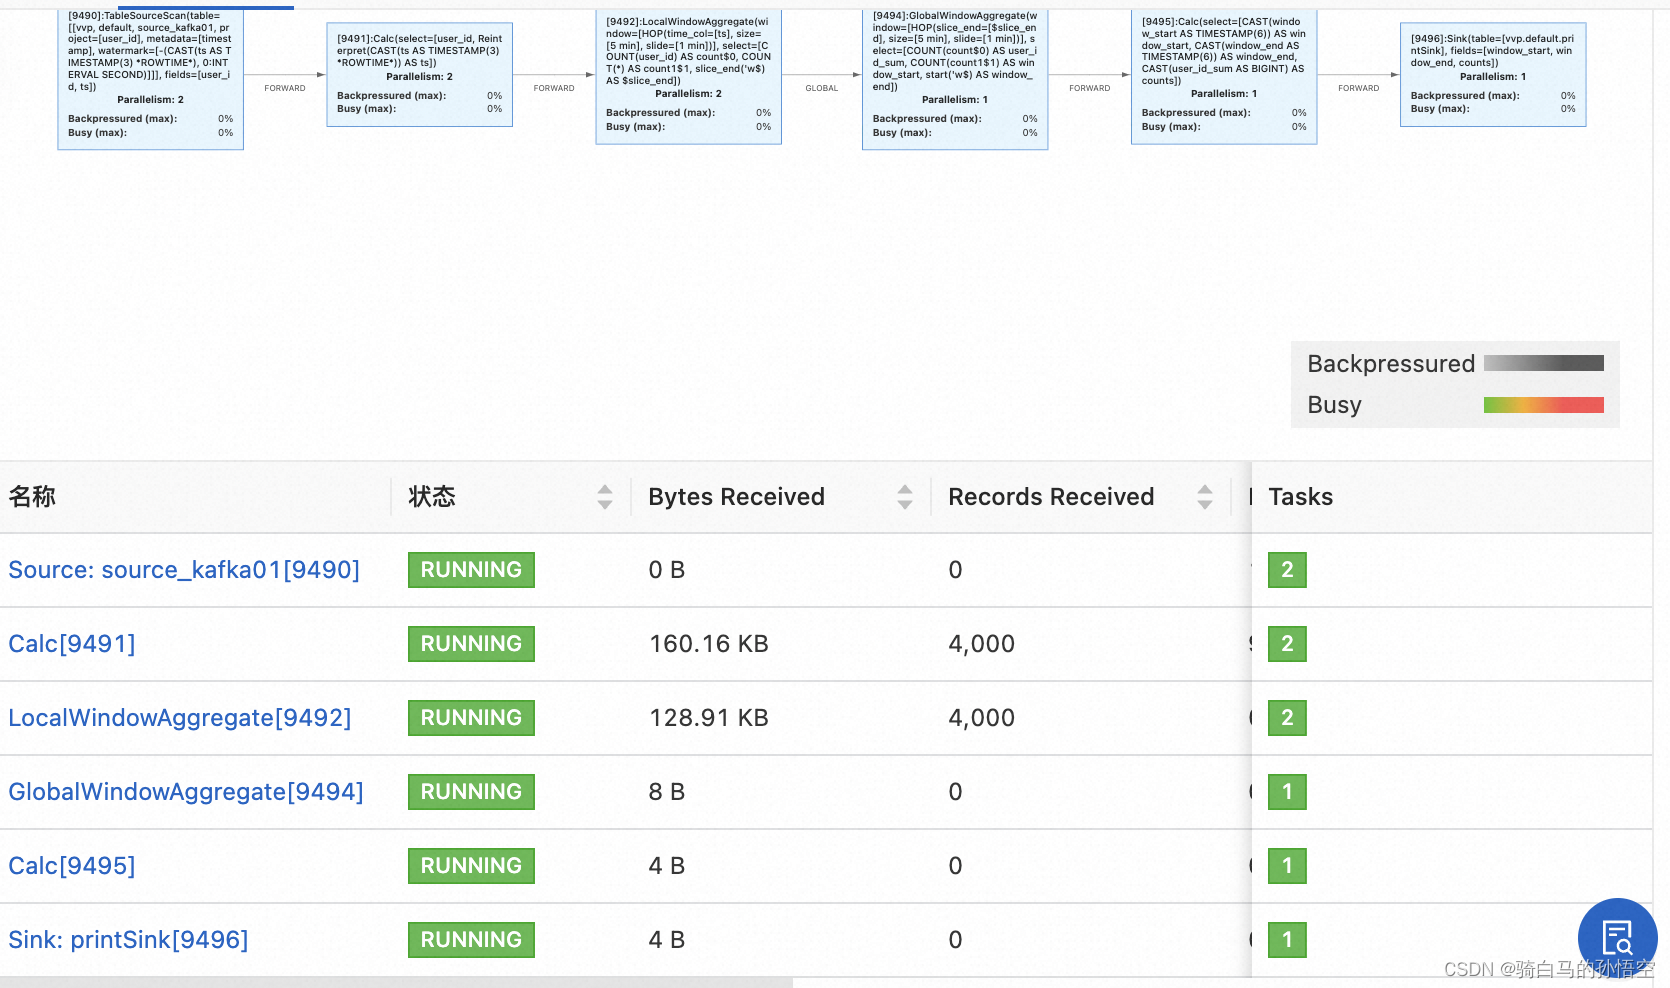The image size is (1670, 988).
Task: Click RUNNING badge in Calc[9495] row
Action: 471,866
